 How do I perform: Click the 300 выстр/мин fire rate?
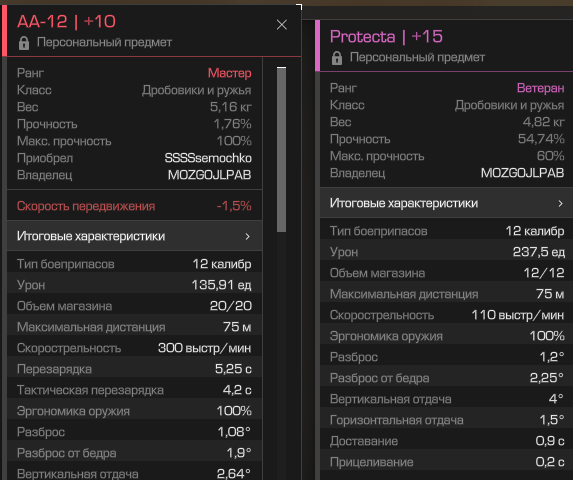coord(205,347)
